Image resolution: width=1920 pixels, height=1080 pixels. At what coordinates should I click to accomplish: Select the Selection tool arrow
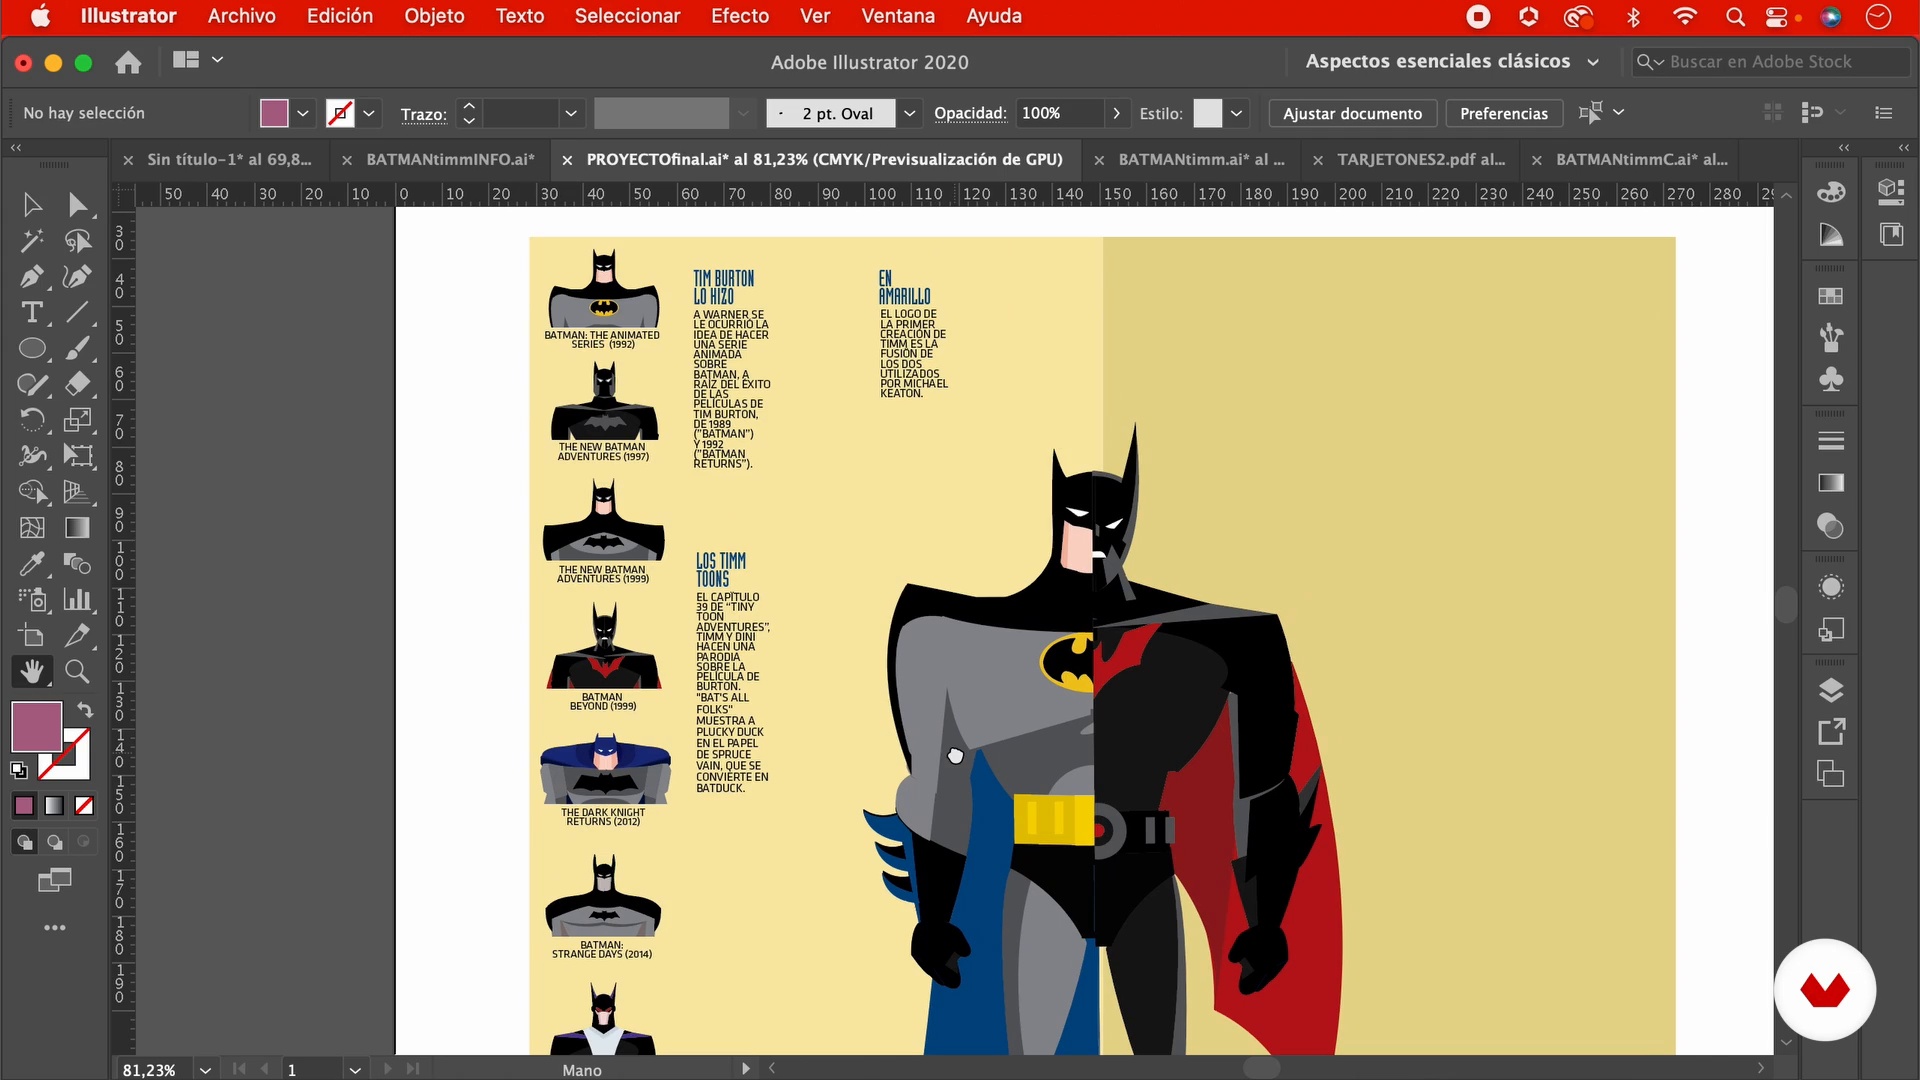click(x=32, y=205)
